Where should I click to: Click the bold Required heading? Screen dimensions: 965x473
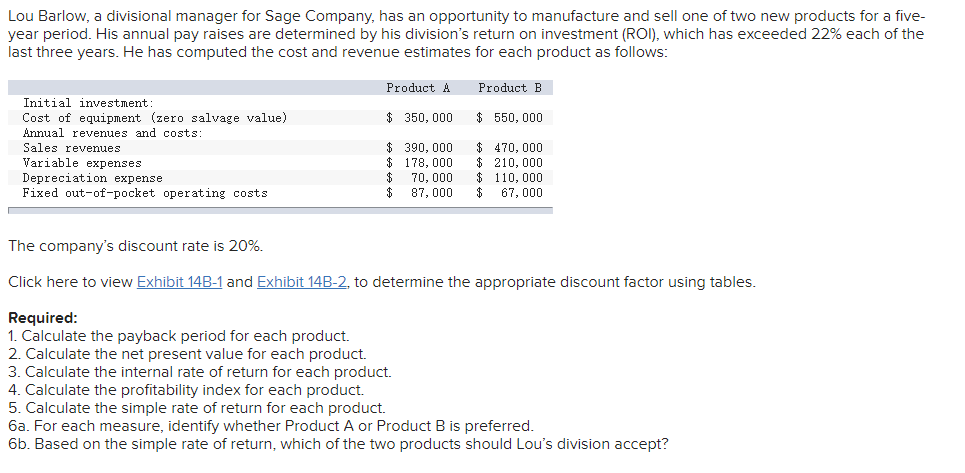tap(43, 318)
